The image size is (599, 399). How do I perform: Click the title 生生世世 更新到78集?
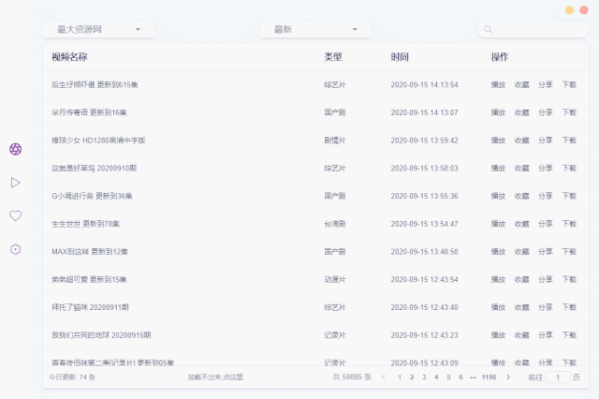86,224
